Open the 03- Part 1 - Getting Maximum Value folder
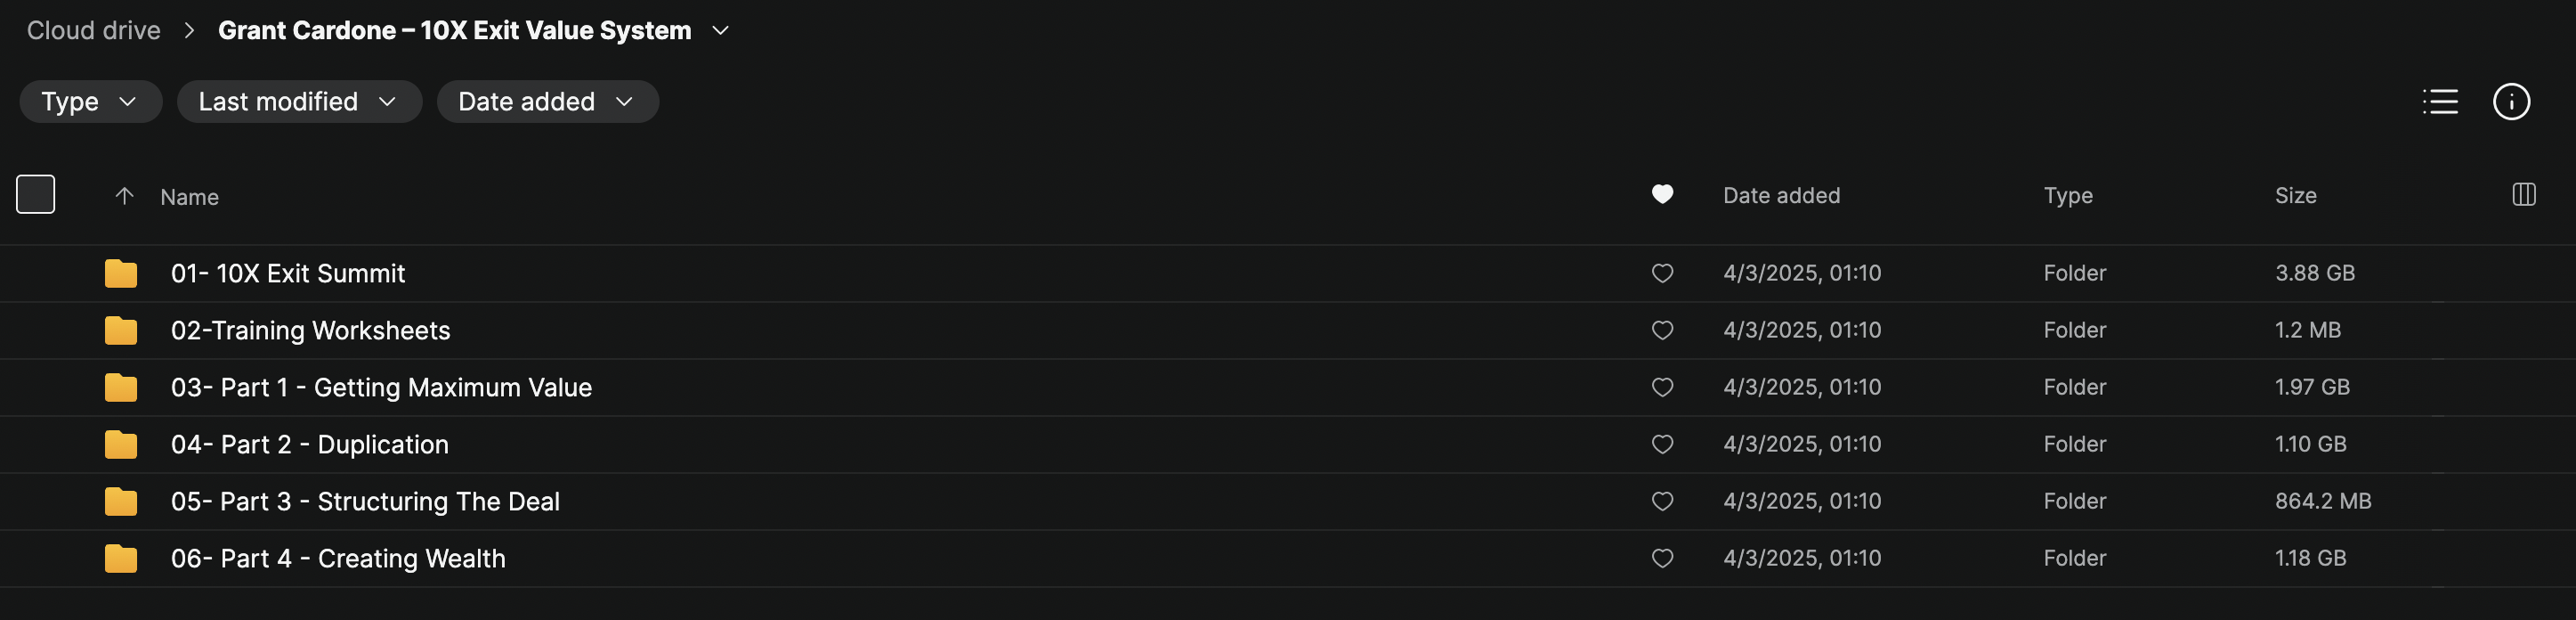Screen dimensions: 2576x620 click(x=381, y=388)
